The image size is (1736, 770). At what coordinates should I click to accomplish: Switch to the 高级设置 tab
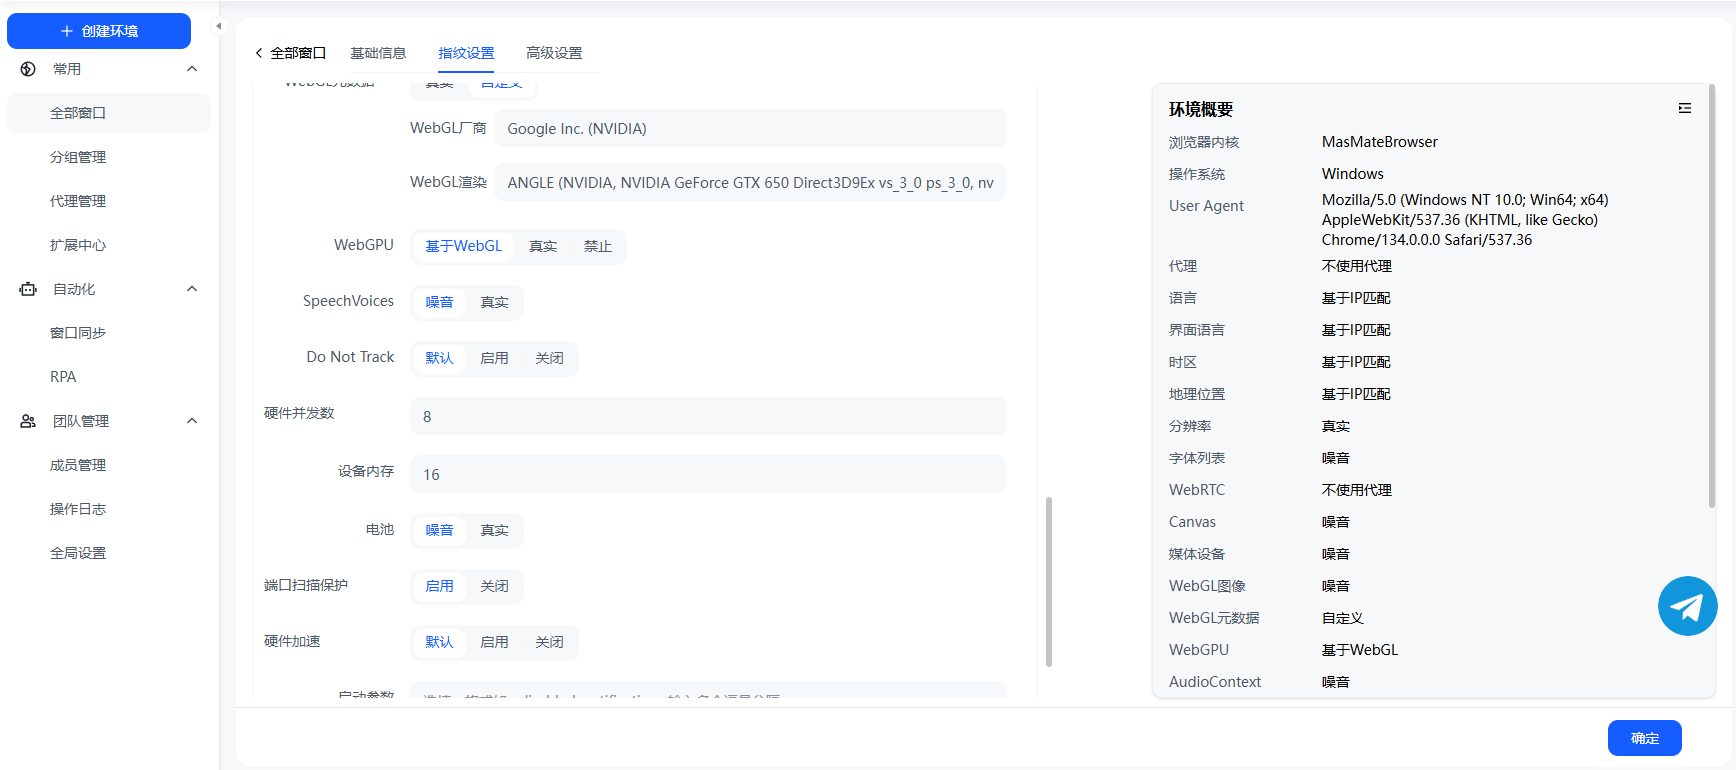pos(554,53)
